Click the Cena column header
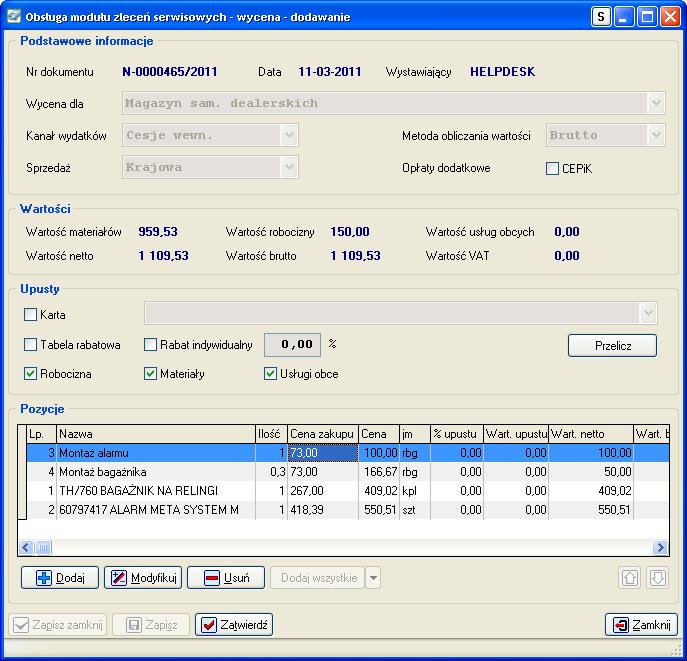The image size is (687, 661). 379,434
